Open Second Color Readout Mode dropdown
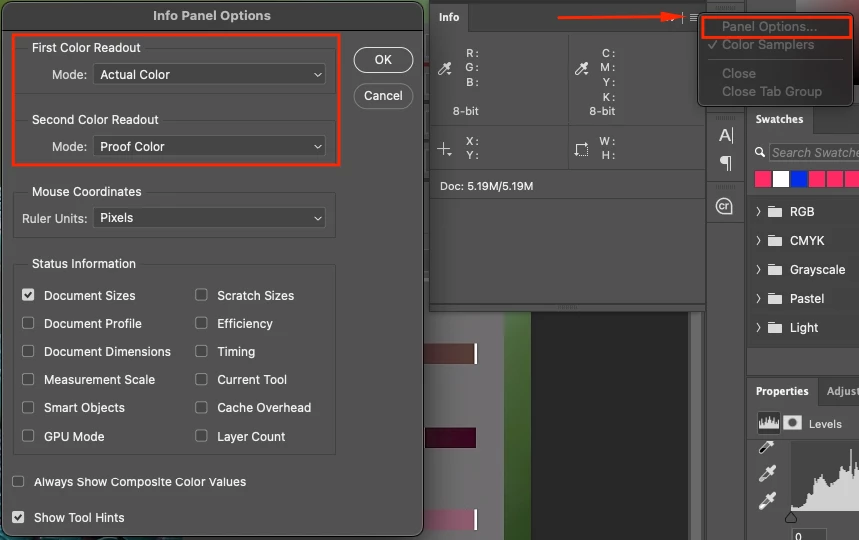Image resolution: width=859 pixels, height=540 pixels. 209,146
